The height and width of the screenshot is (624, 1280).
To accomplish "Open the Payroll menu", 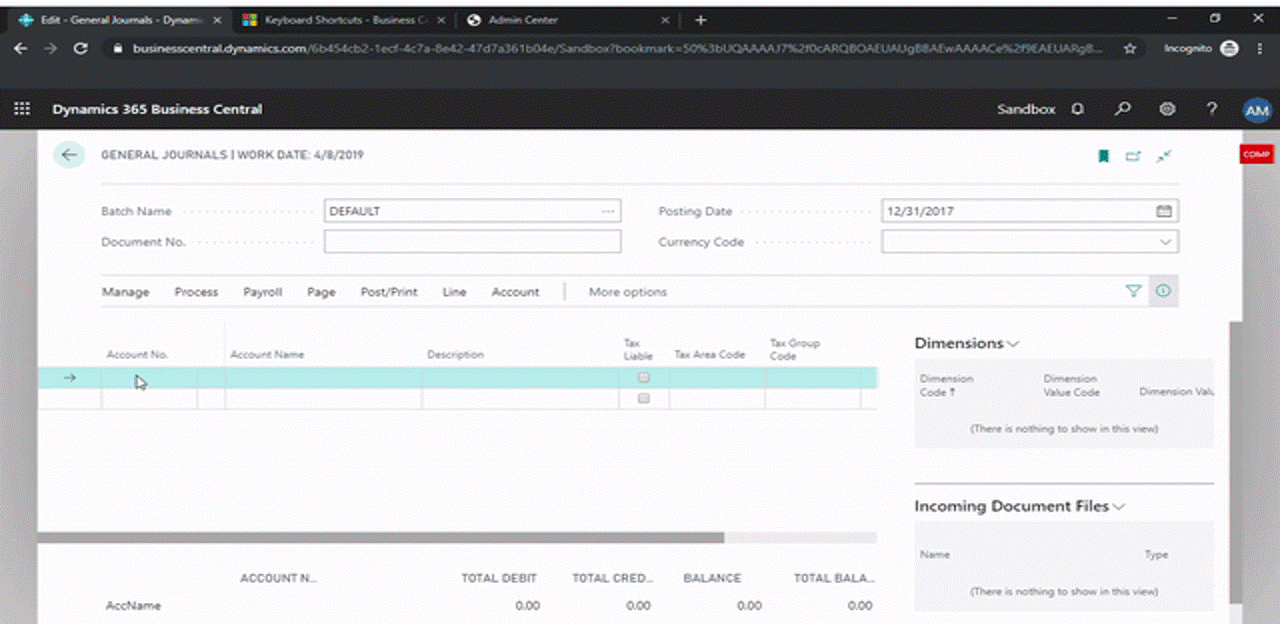I will [x=263, y=292].
